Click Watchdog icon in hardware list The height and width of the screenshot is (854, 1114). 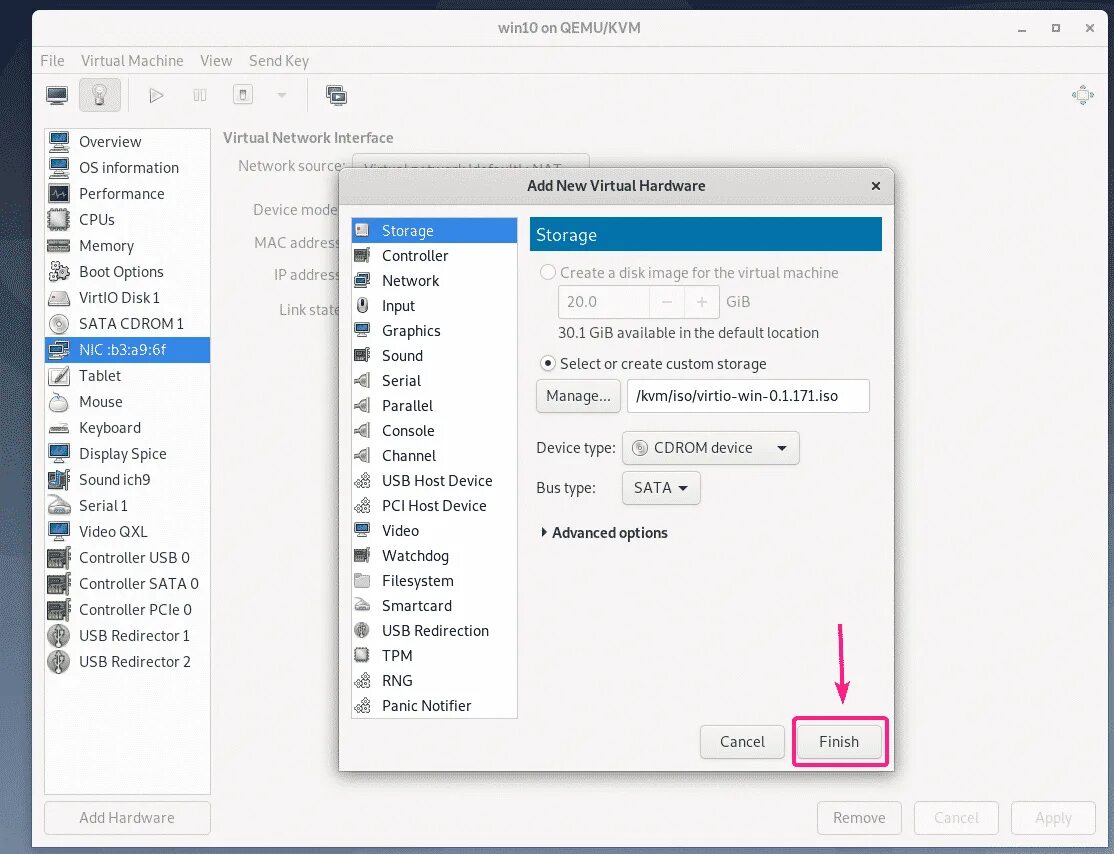pyautogui.click(x=362, y=556)
